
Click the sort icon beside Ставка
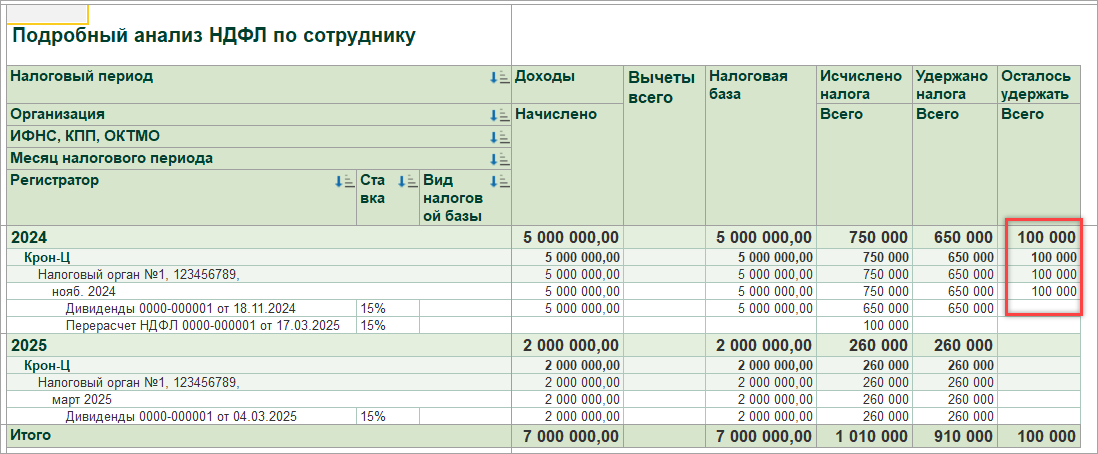tap(407, 181)
